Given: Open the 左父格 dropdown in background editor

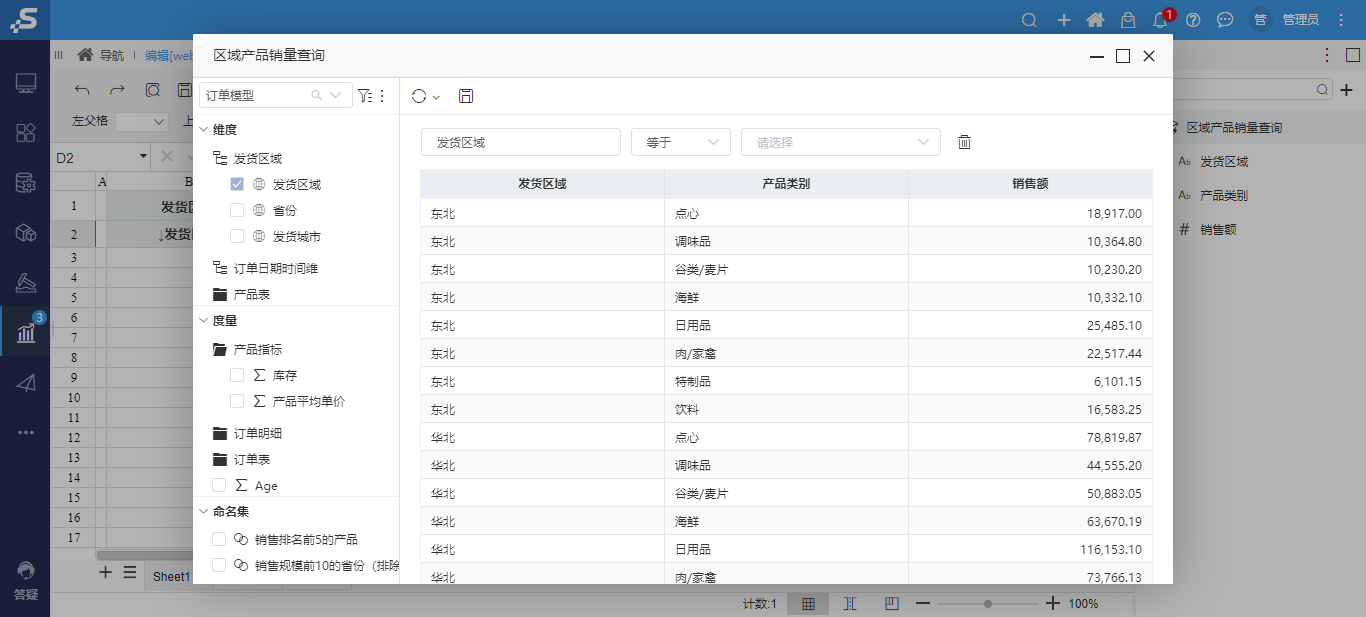Looking at the screenshot, I should point(142,122).
